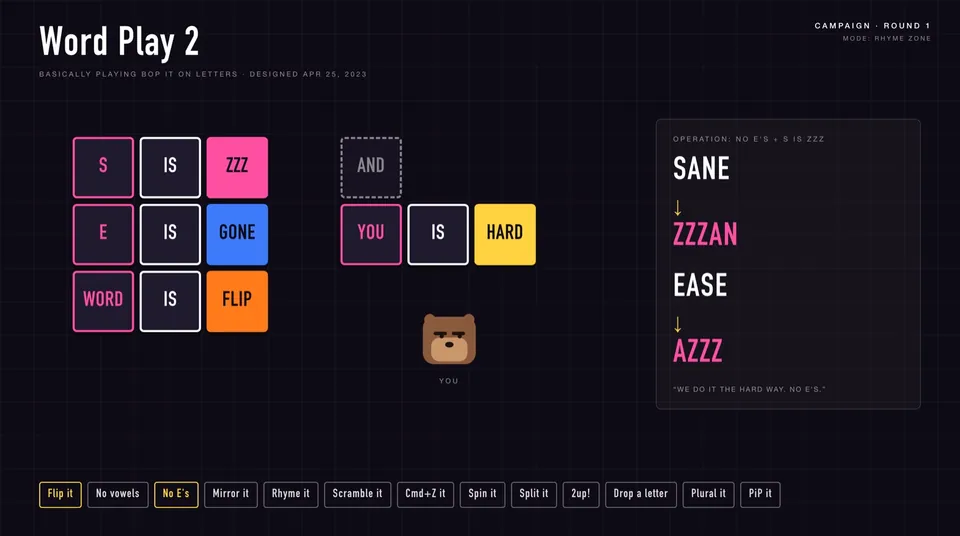This screenshot has width=960, height=536.
Task: Click the IS tile next to S
Action: [170, 167]
